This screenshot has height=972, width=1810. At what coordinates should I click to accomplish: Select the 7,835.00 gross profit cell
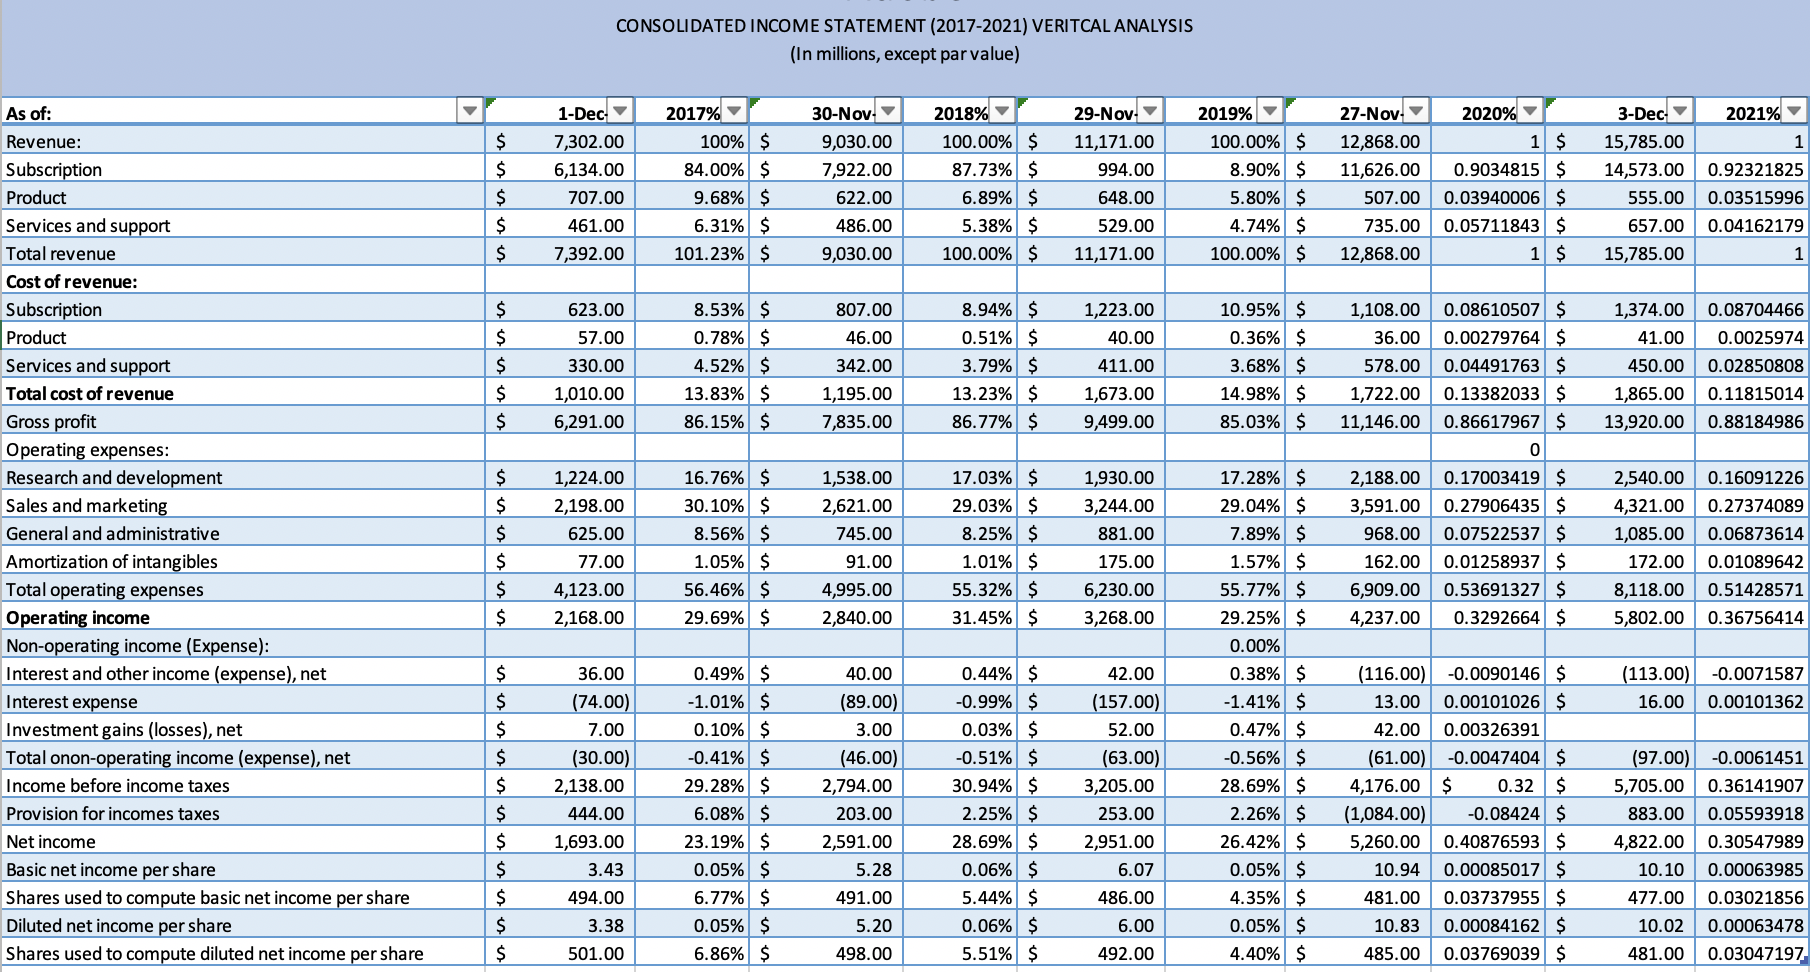pos(826,422)
